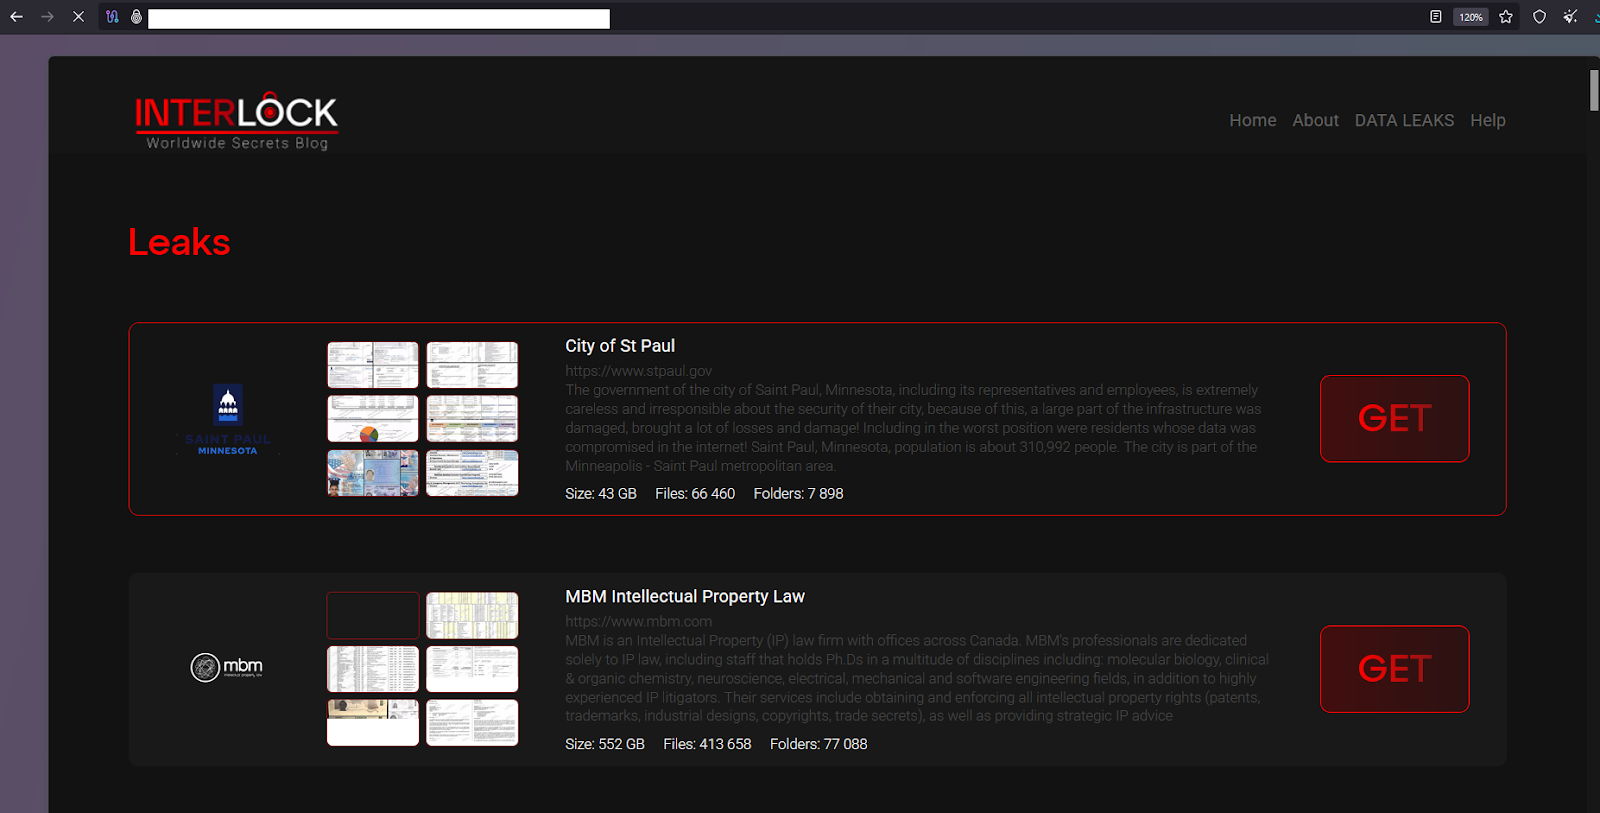1600x813 pixels.
Task: Open the Help nav link
Action: point(1487,120)
